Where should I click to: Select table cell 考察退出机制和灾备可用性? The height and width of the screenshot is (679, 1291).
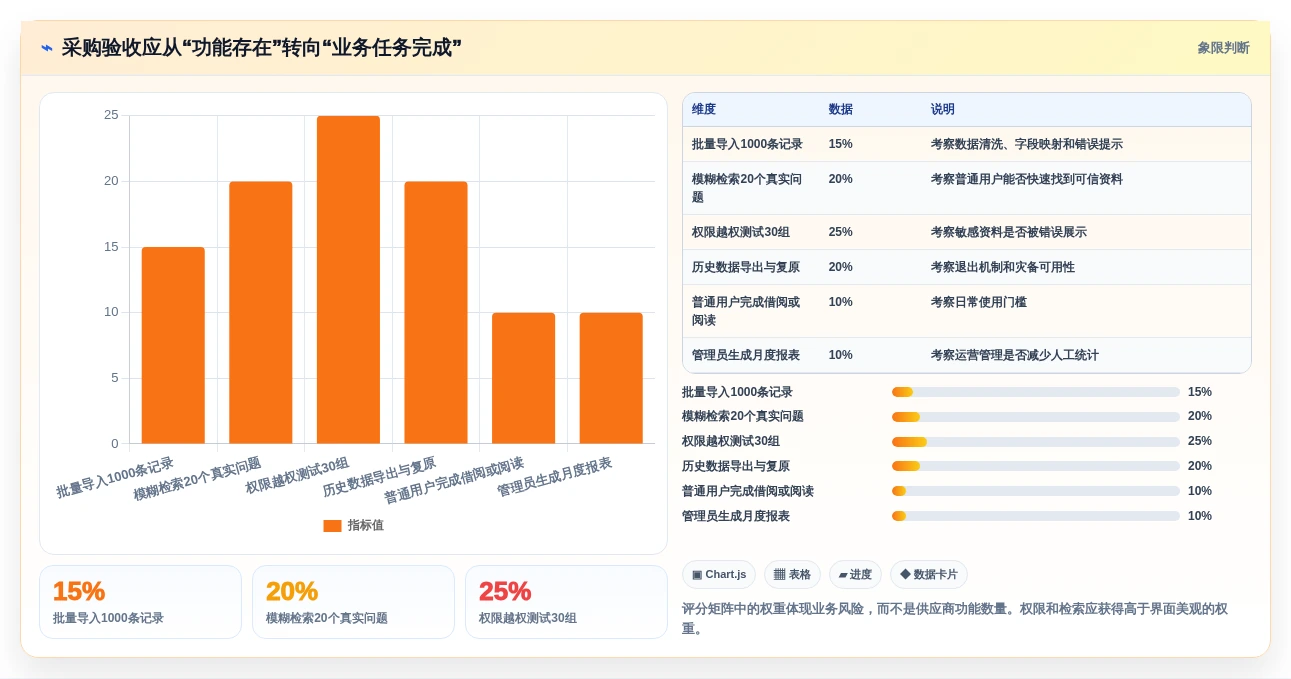click(1003, 267)
